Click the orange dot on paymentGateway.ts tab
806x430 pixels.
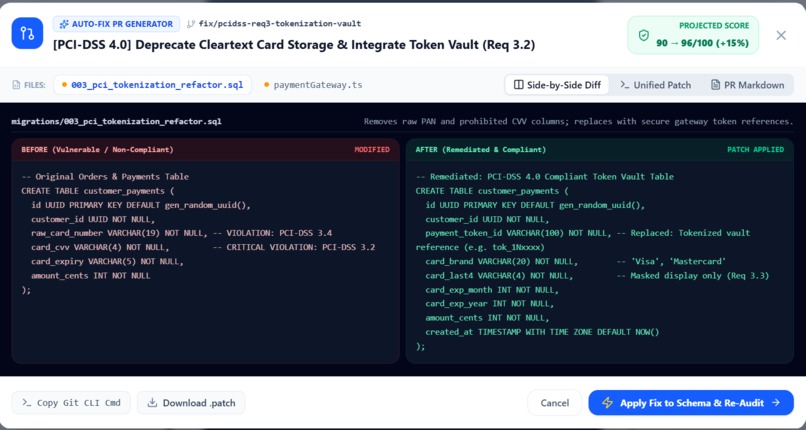coord(266,85)
